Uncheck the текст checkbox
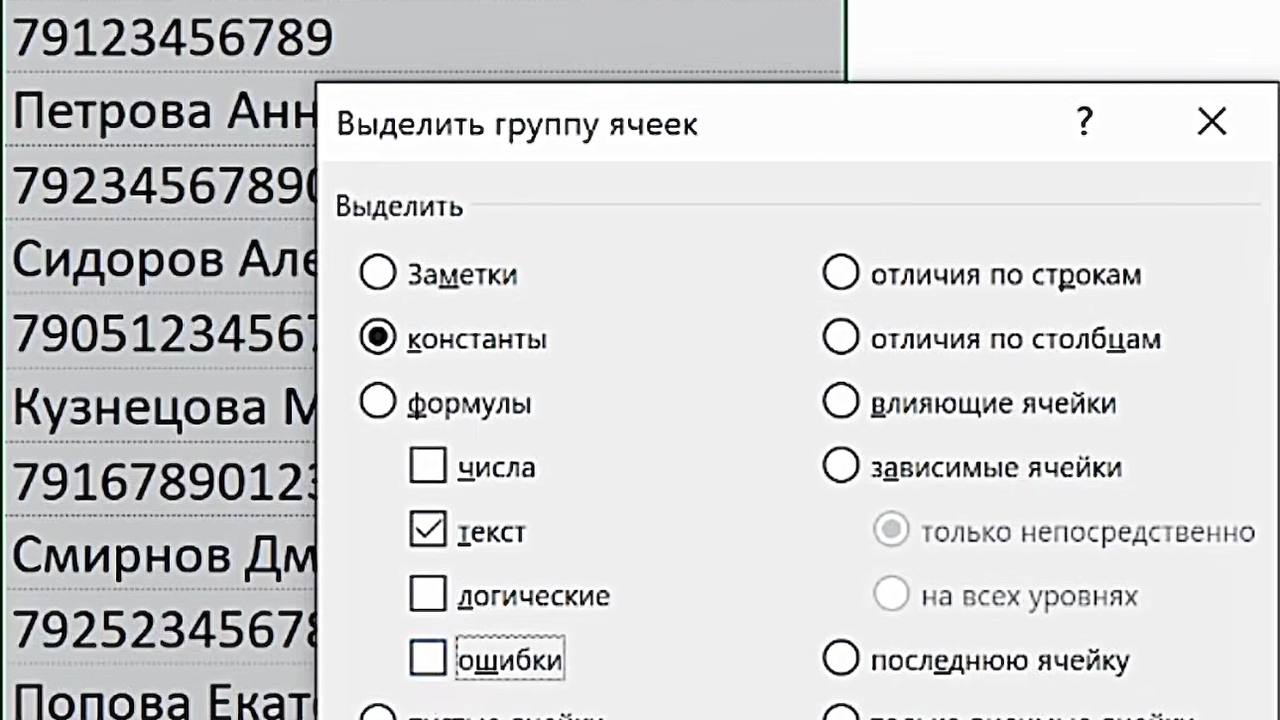The height and width of the screenshot is (720, 1280). pos(428,531)
